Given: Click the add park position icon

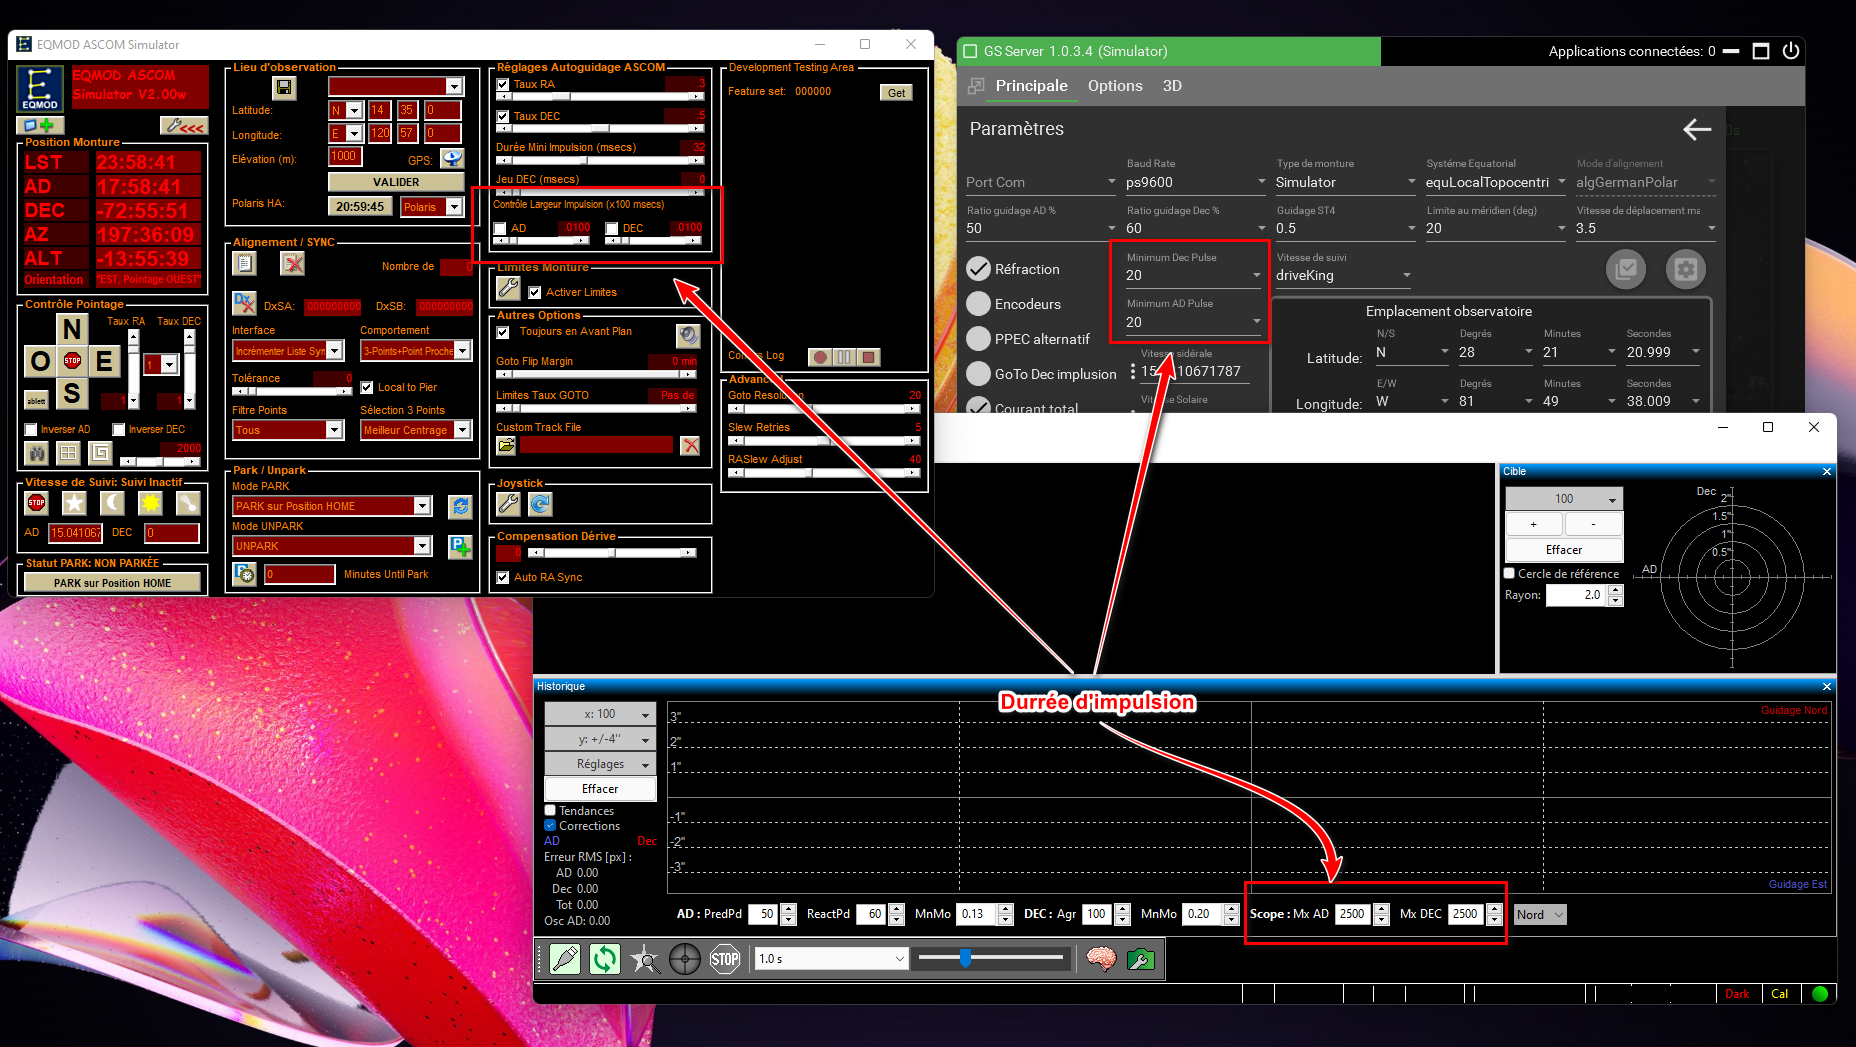Looking at the screenshot, I should coord(460,546).
